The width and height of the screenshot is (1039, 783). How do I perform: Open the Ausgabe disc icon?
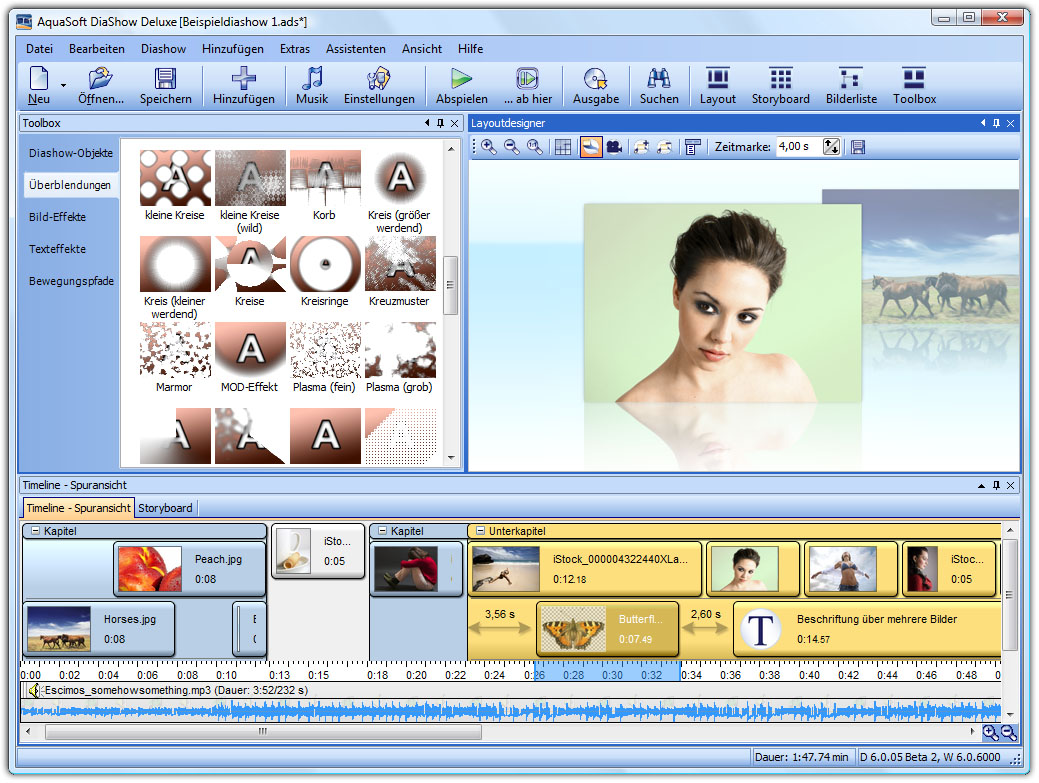click(x=596, y=80)
